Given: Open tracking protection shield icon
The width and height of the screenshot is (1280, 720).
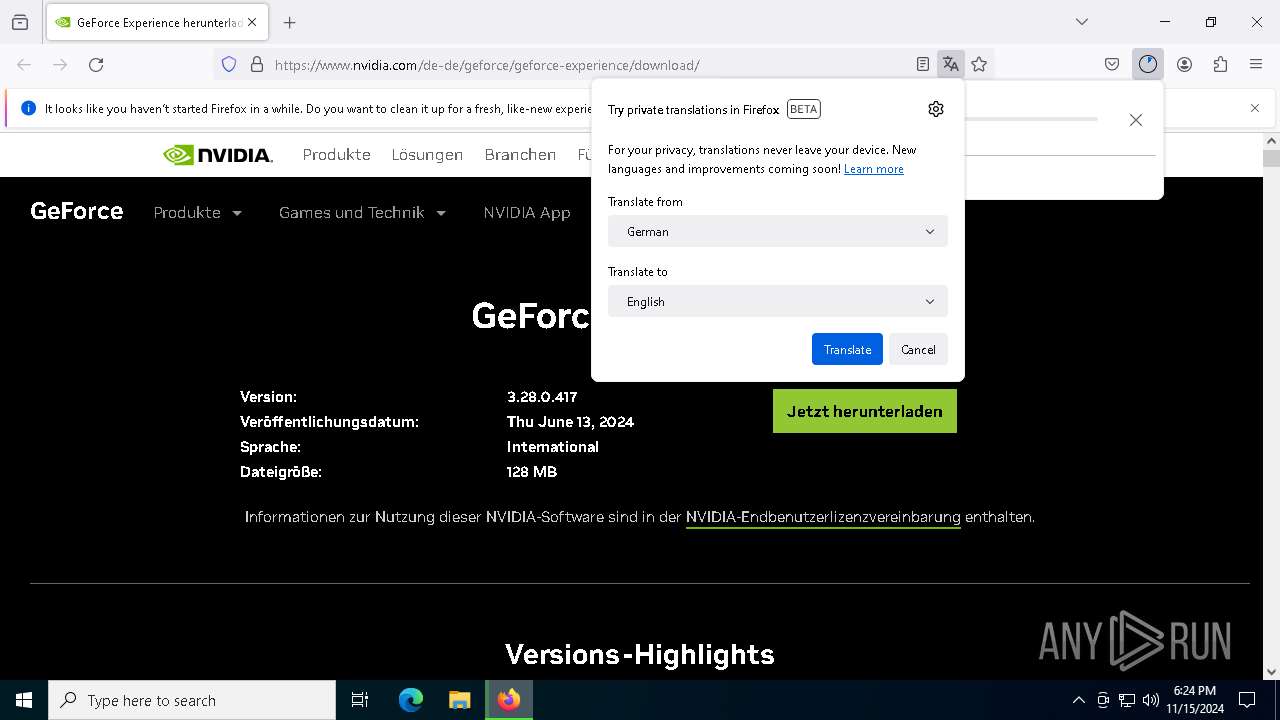Looking at the screenshot, I should click(229, 64).
